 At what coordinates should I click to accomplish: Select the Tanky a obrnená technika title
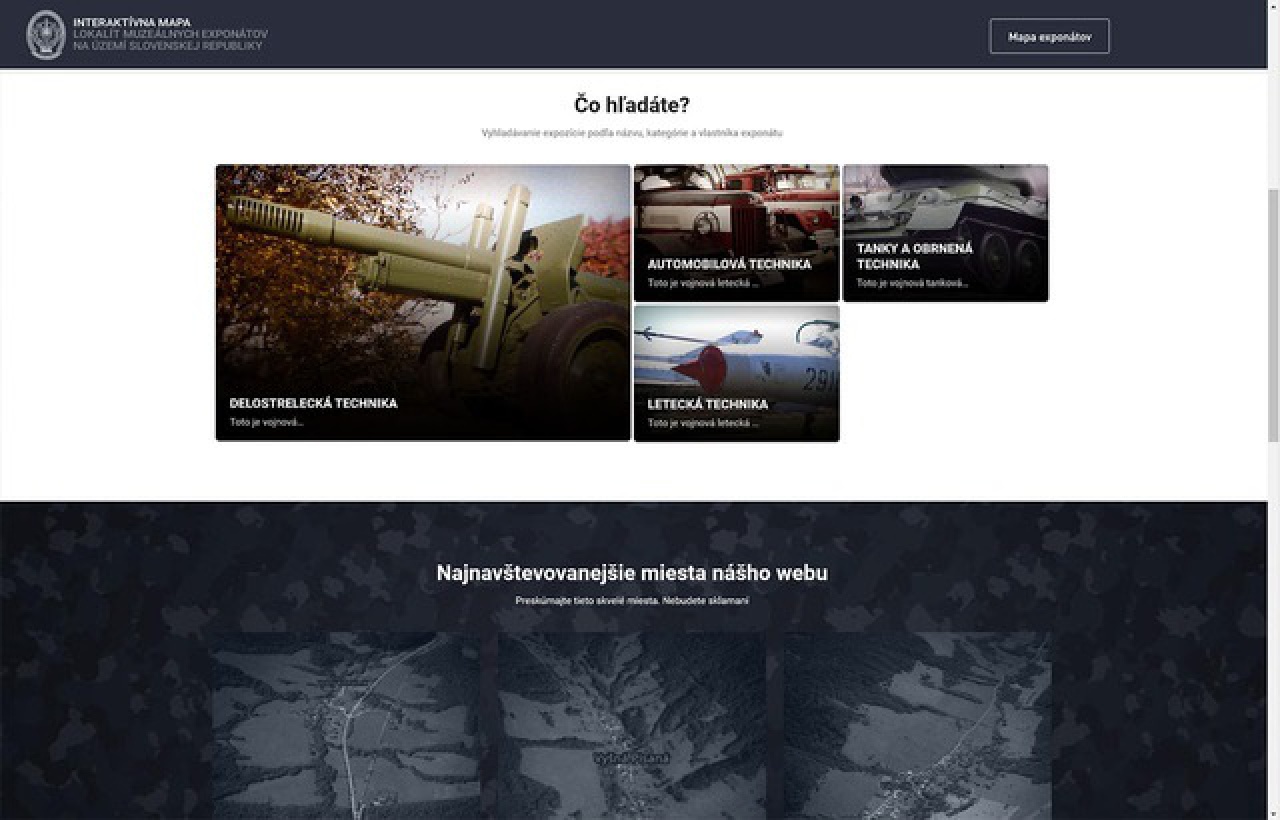[914, 256]
